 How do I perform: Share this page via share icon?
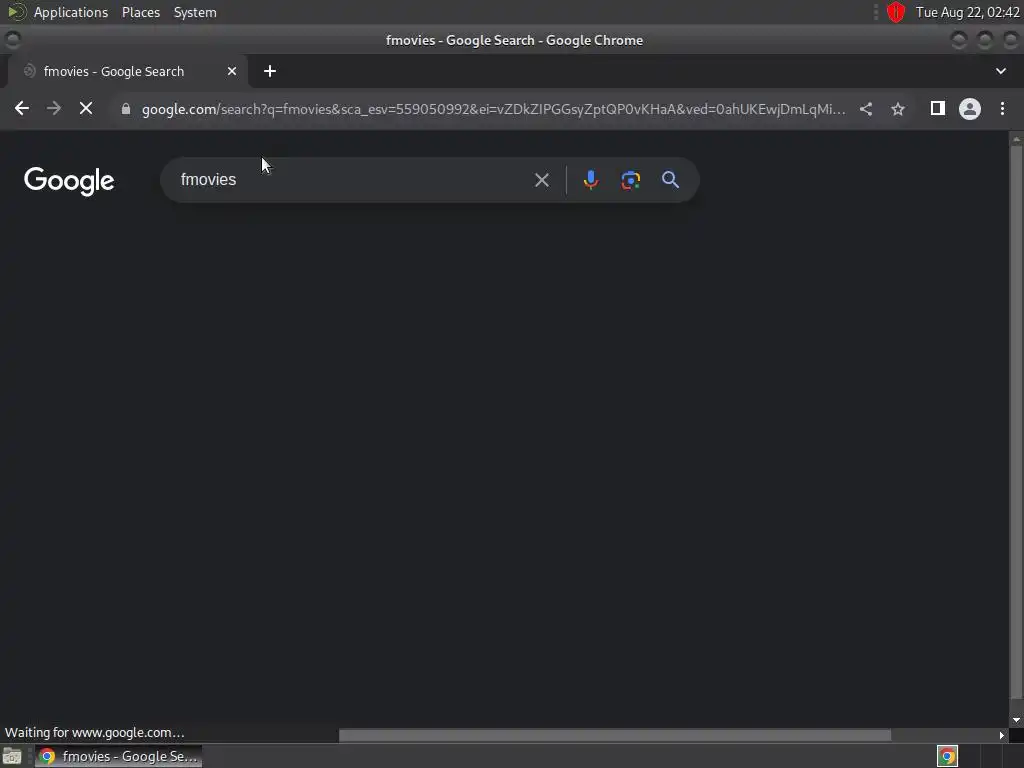[x=866, y=109]
